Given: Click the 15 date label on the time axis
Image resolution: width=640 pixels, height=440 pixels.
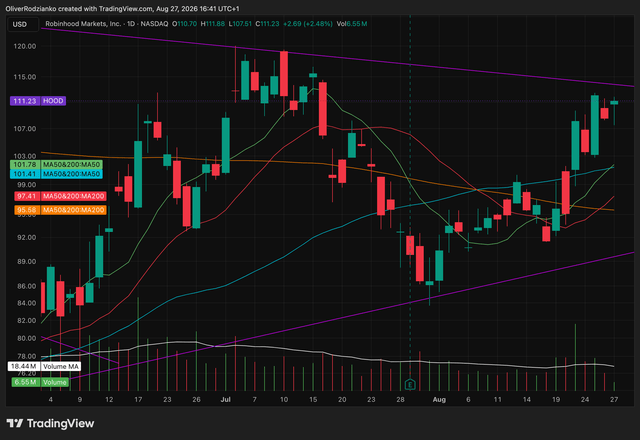Looking at the screenshot, I should (313, 400).
